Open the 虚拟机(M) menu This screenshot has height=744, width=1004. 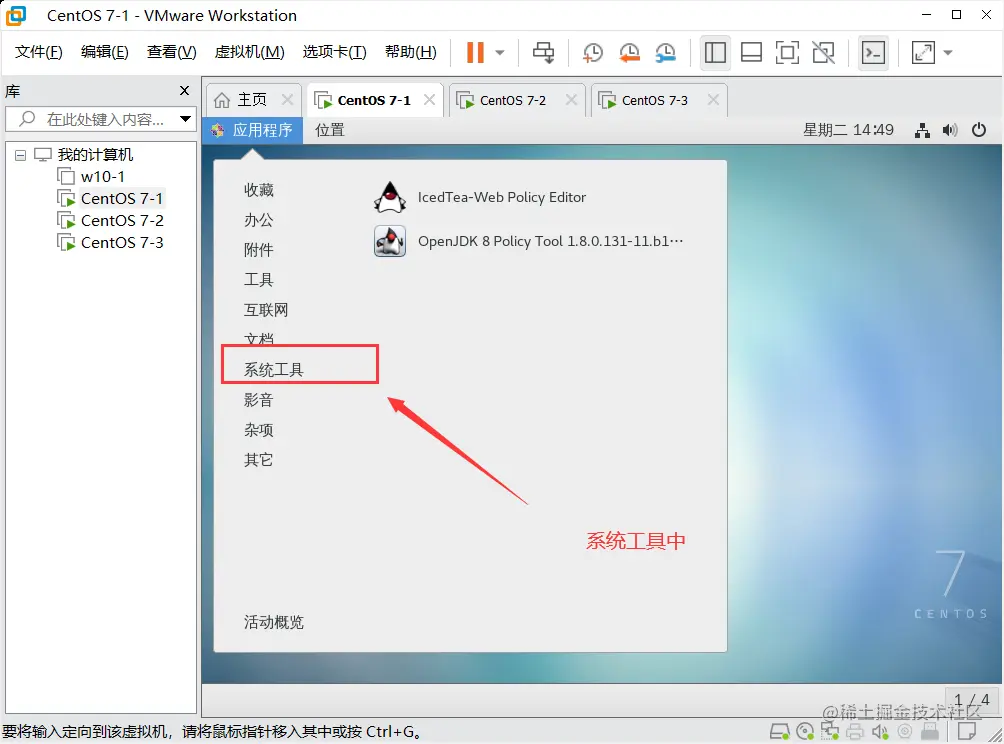[249, 52]
